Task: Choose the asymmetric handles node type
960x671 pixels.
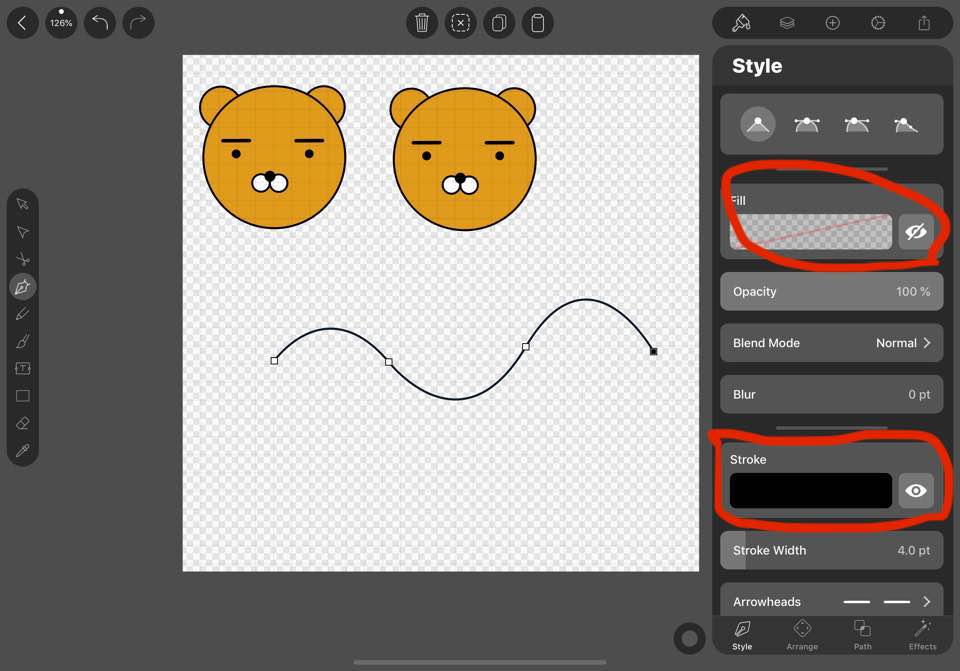Action: 857,124
